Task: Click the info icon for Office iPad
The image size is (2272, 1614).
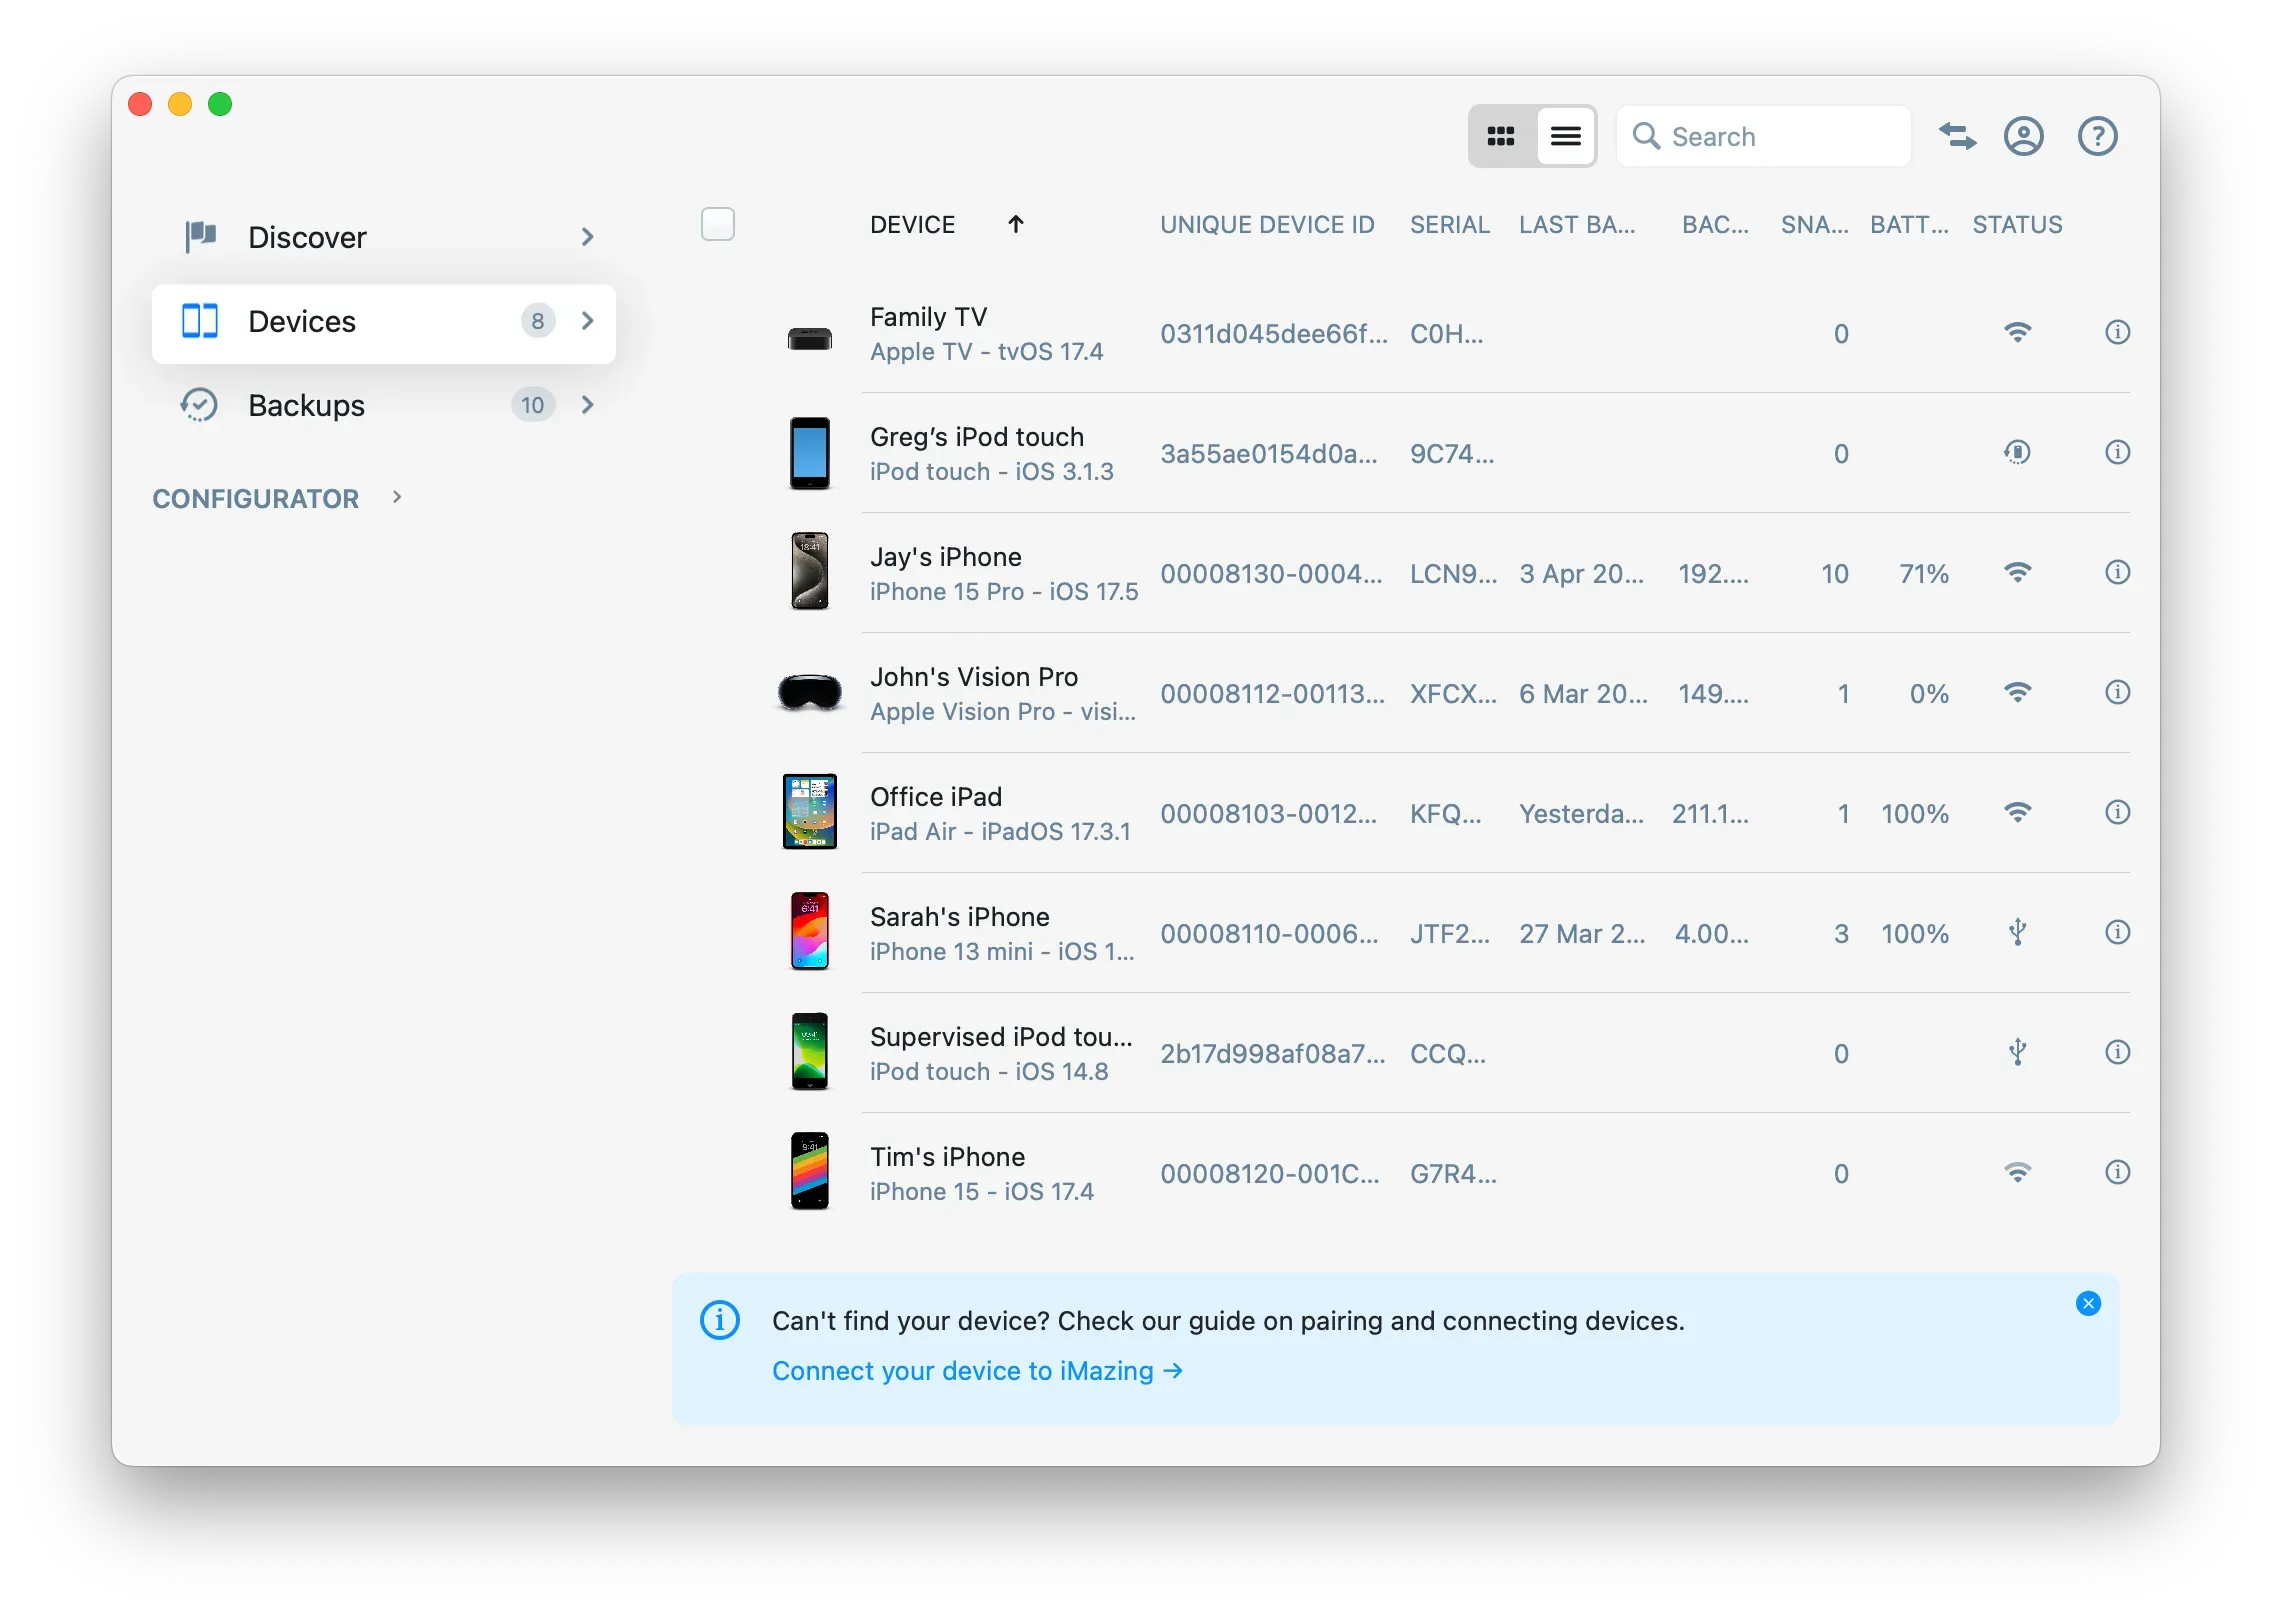Action: 2117,813
